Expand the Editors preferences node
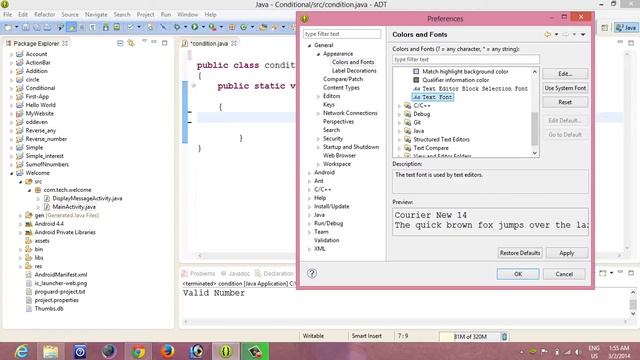 click(x=318, y=96)
